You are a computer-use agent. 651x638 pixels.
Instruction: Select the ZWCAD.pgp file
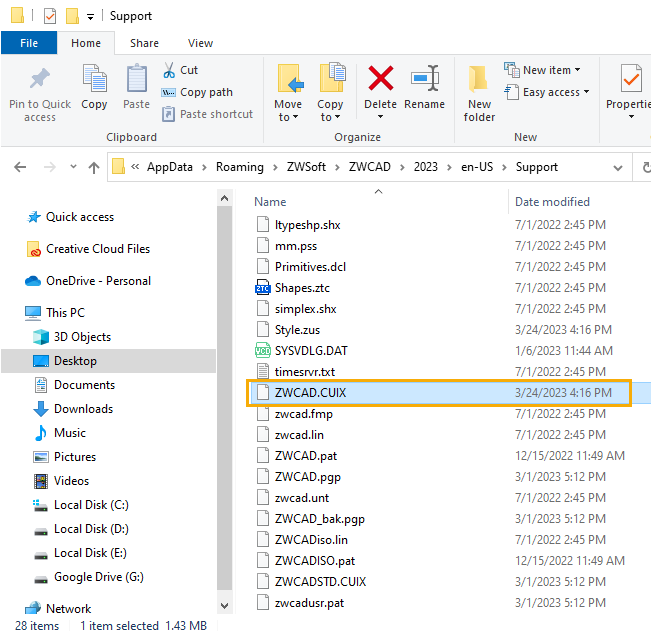tap(308, 477)
